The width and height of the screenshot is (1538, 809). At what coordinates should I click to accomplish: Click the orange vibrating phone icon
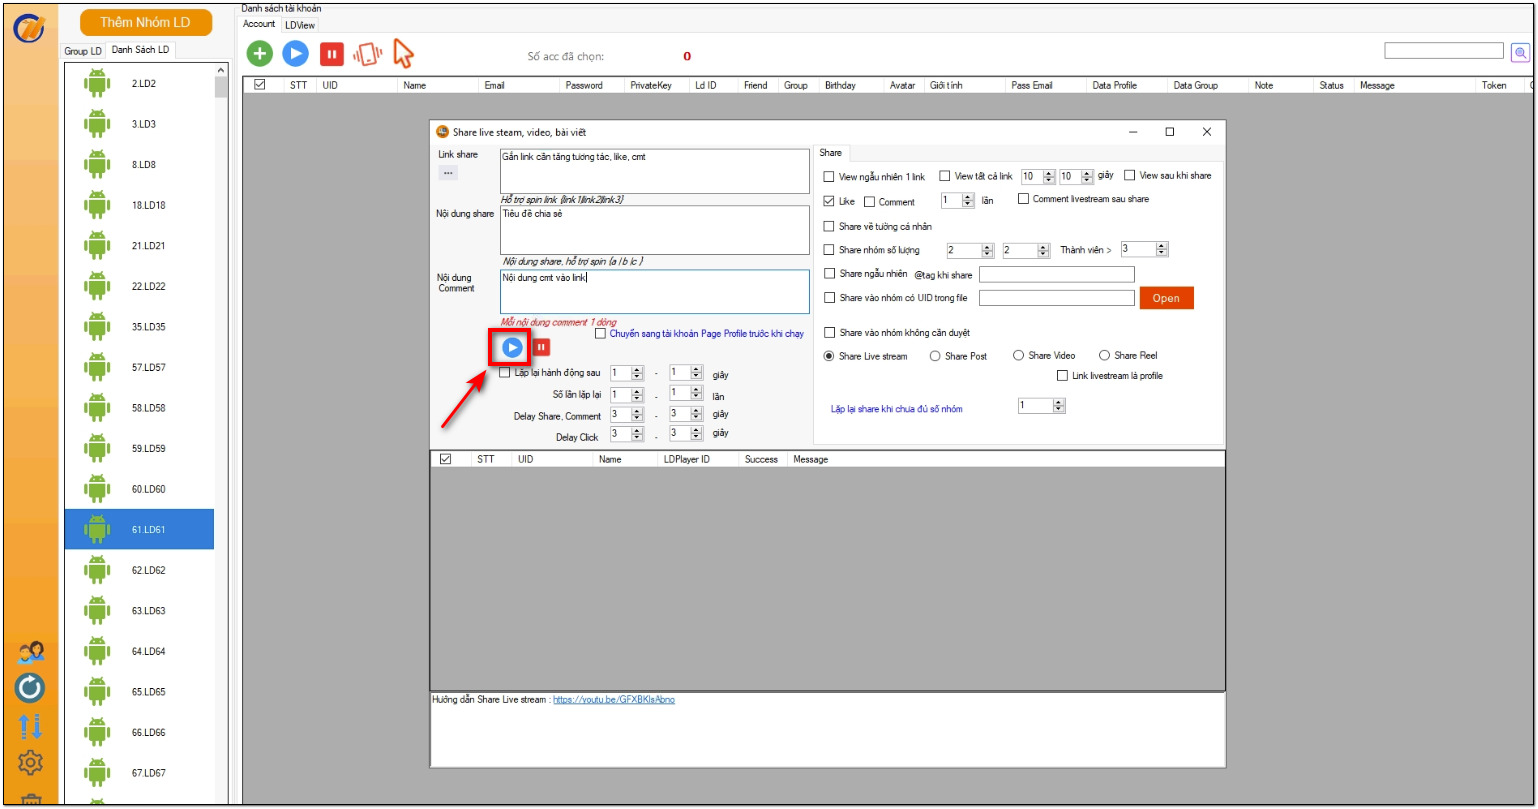point(368,54)
